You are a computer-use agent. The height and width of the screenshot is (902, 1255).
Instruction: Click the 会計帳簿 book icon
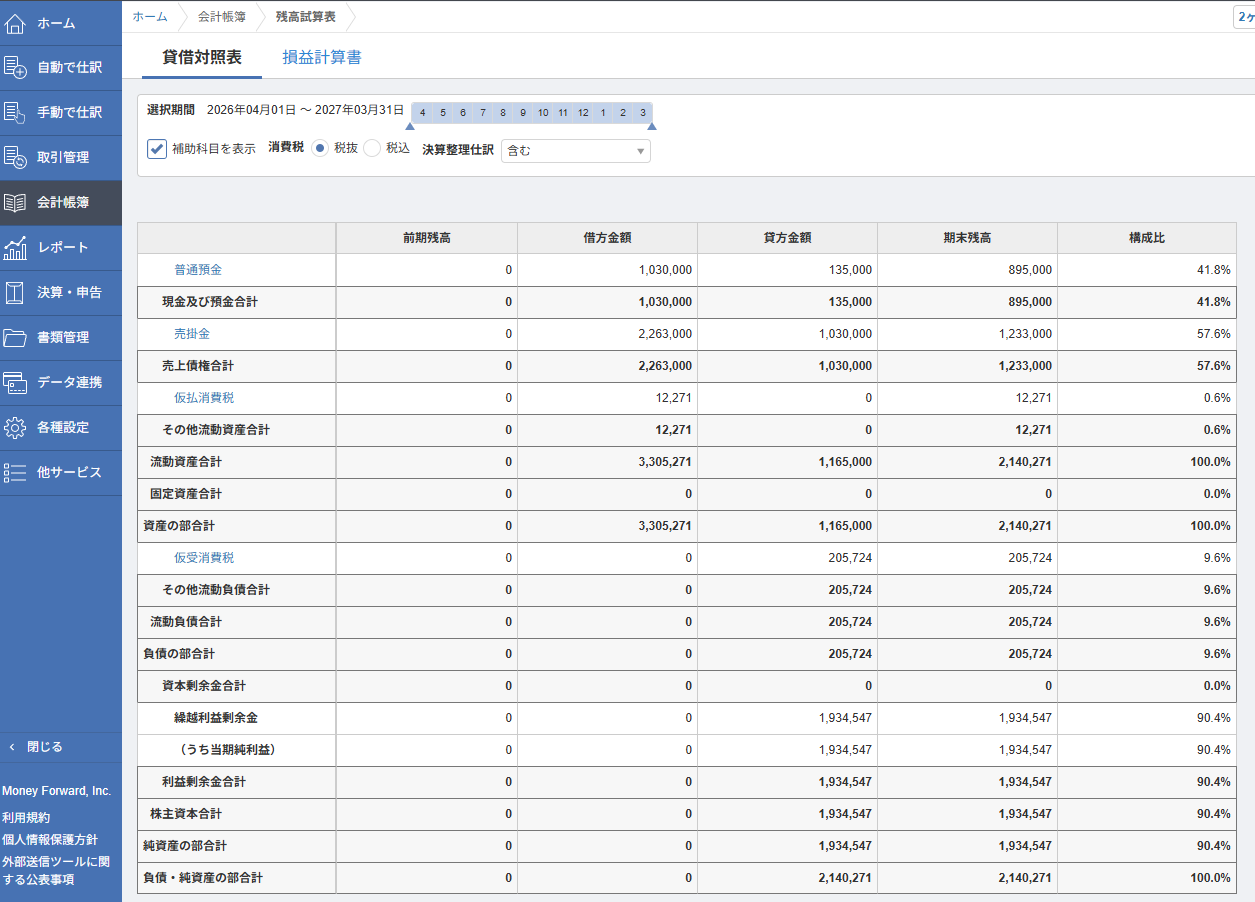point(15,202)
